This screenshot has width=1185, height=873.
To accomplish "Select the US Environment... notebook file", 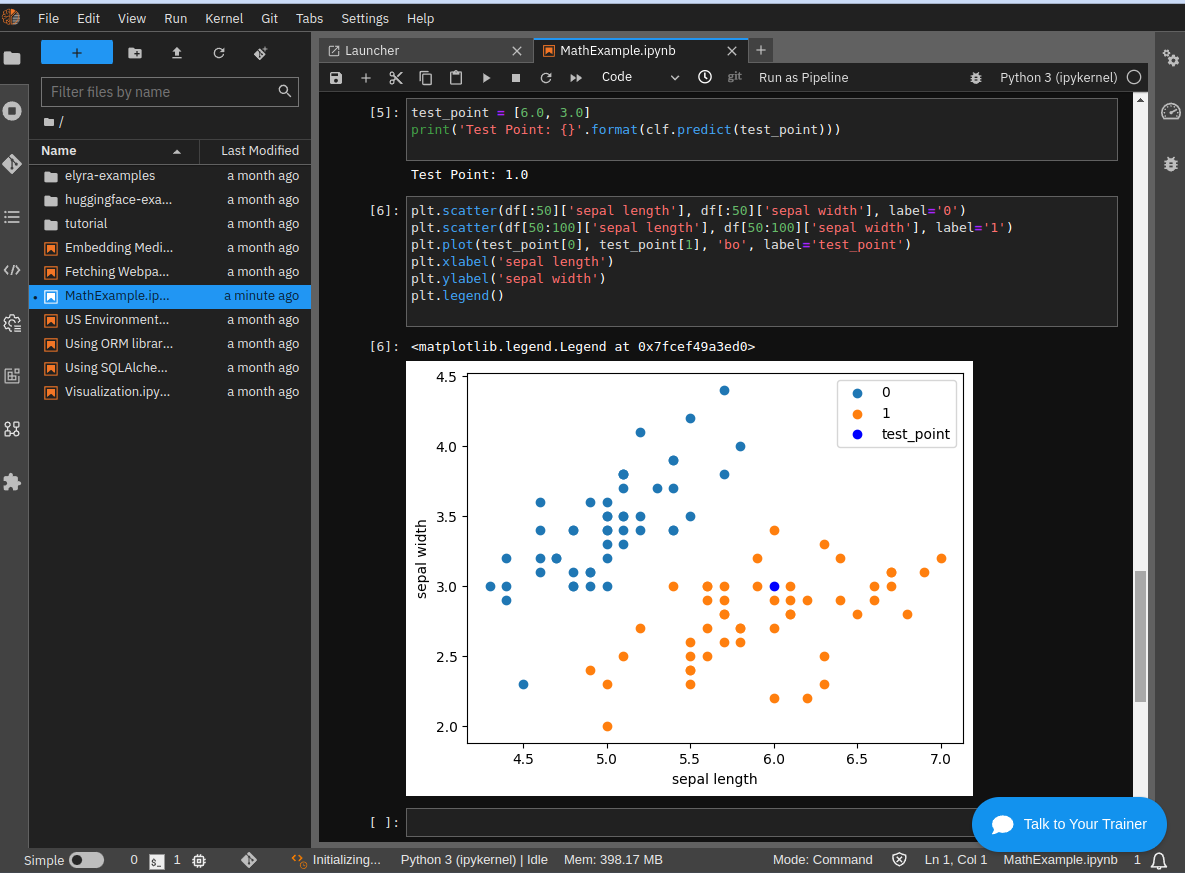I will click(x=170, y=320).
